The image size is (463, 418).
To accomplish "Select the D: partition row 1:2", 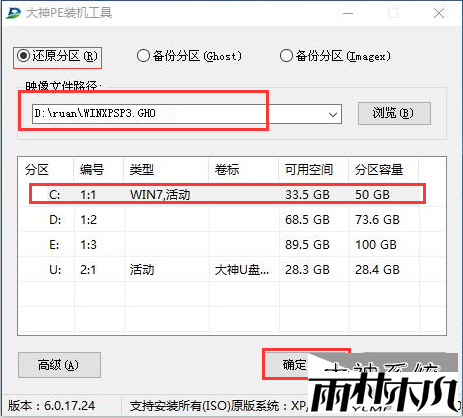I will (232, 219).
